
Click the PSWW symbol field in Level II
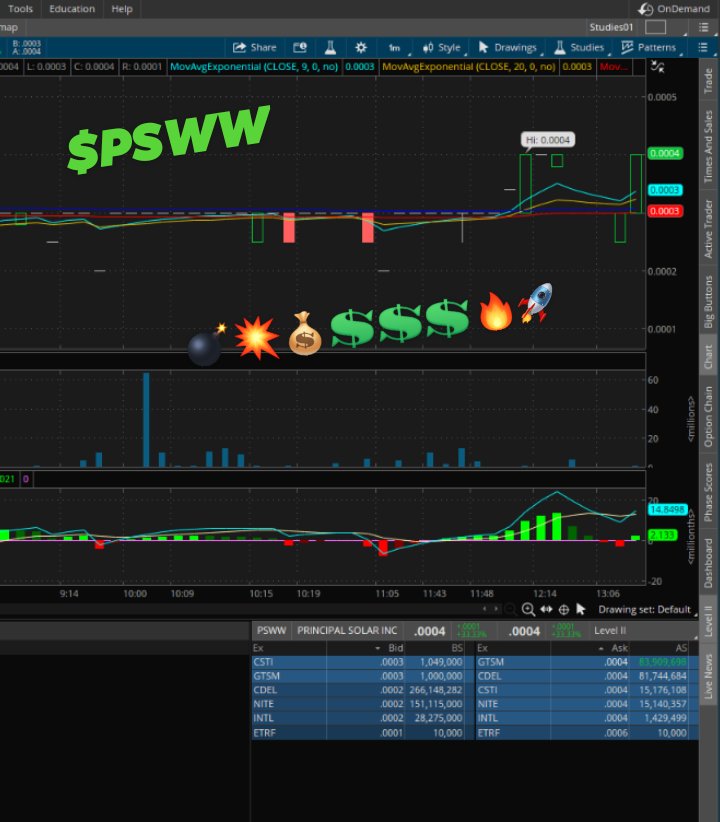272,631
